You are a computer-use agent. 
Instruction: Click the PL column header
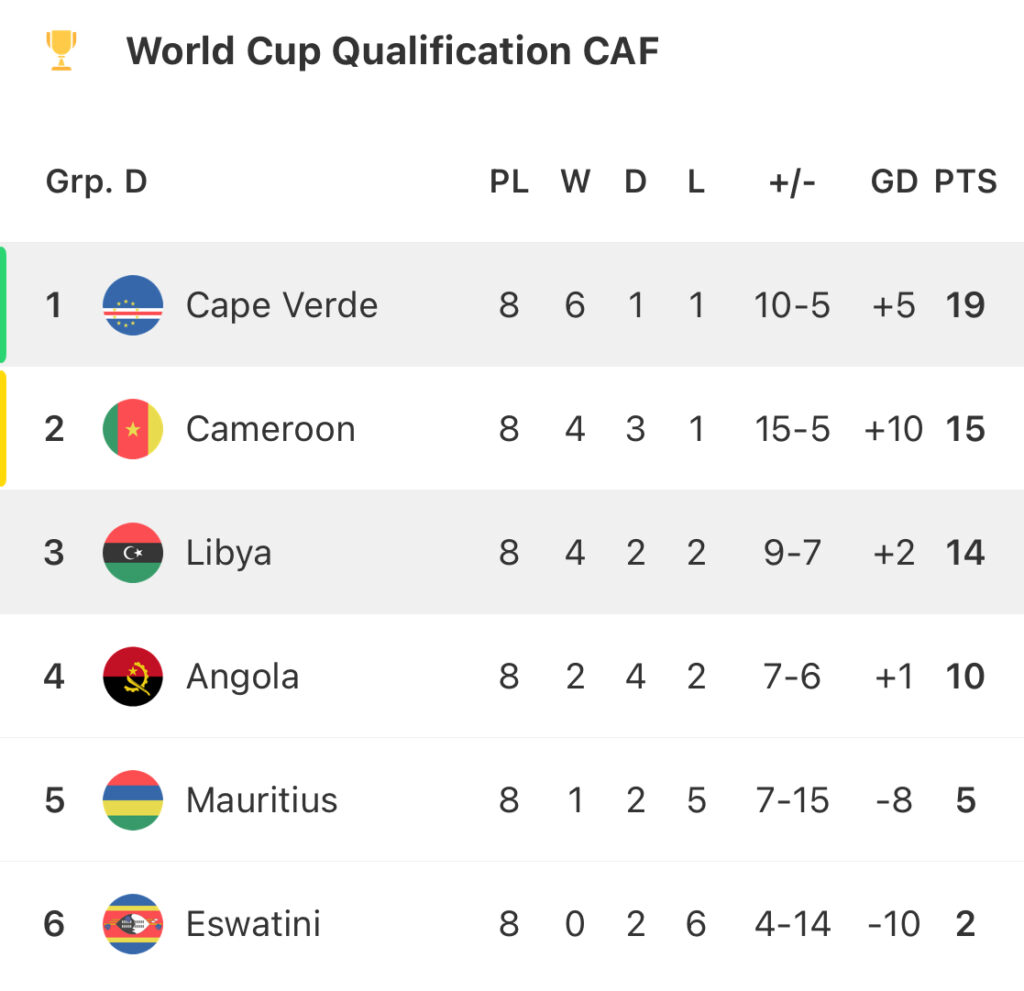point(509,182)
